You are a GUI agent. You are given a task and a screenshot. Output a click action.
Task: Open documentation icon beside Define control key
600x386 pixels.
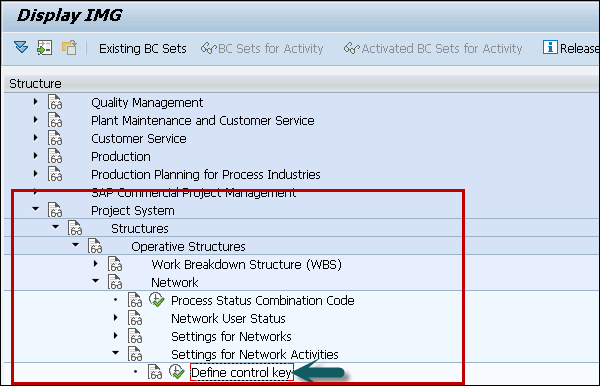point(155,372)
